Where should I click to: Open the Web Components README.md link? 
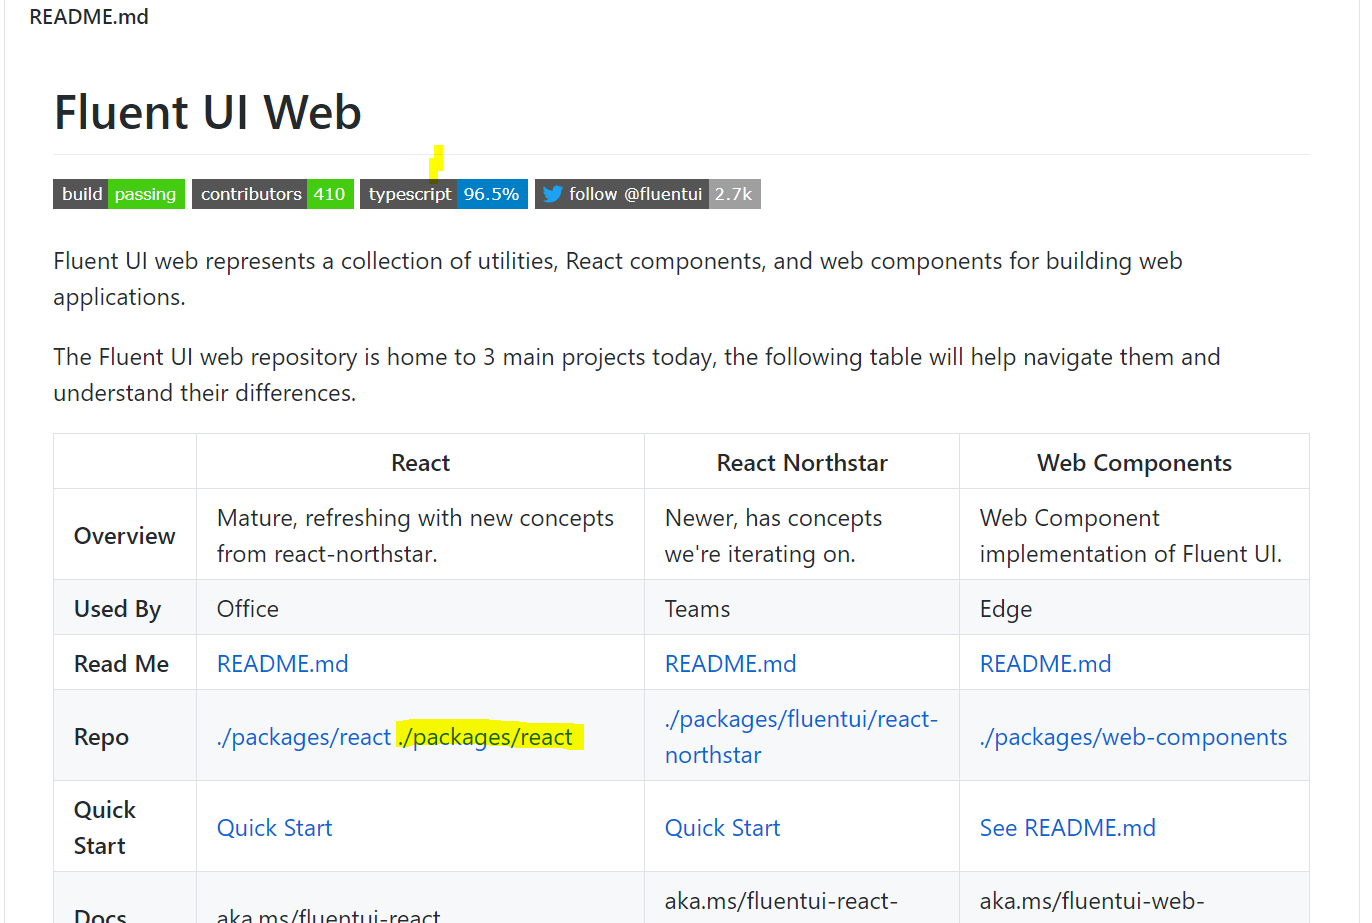click(1045, 663)
